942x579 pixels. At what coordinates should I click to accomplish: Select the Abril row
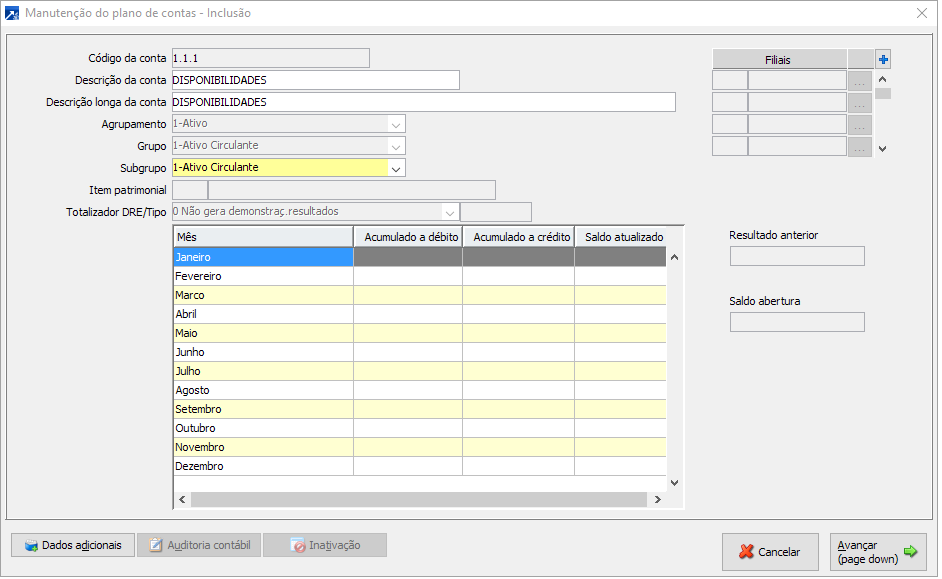click(x=420, y=314)
